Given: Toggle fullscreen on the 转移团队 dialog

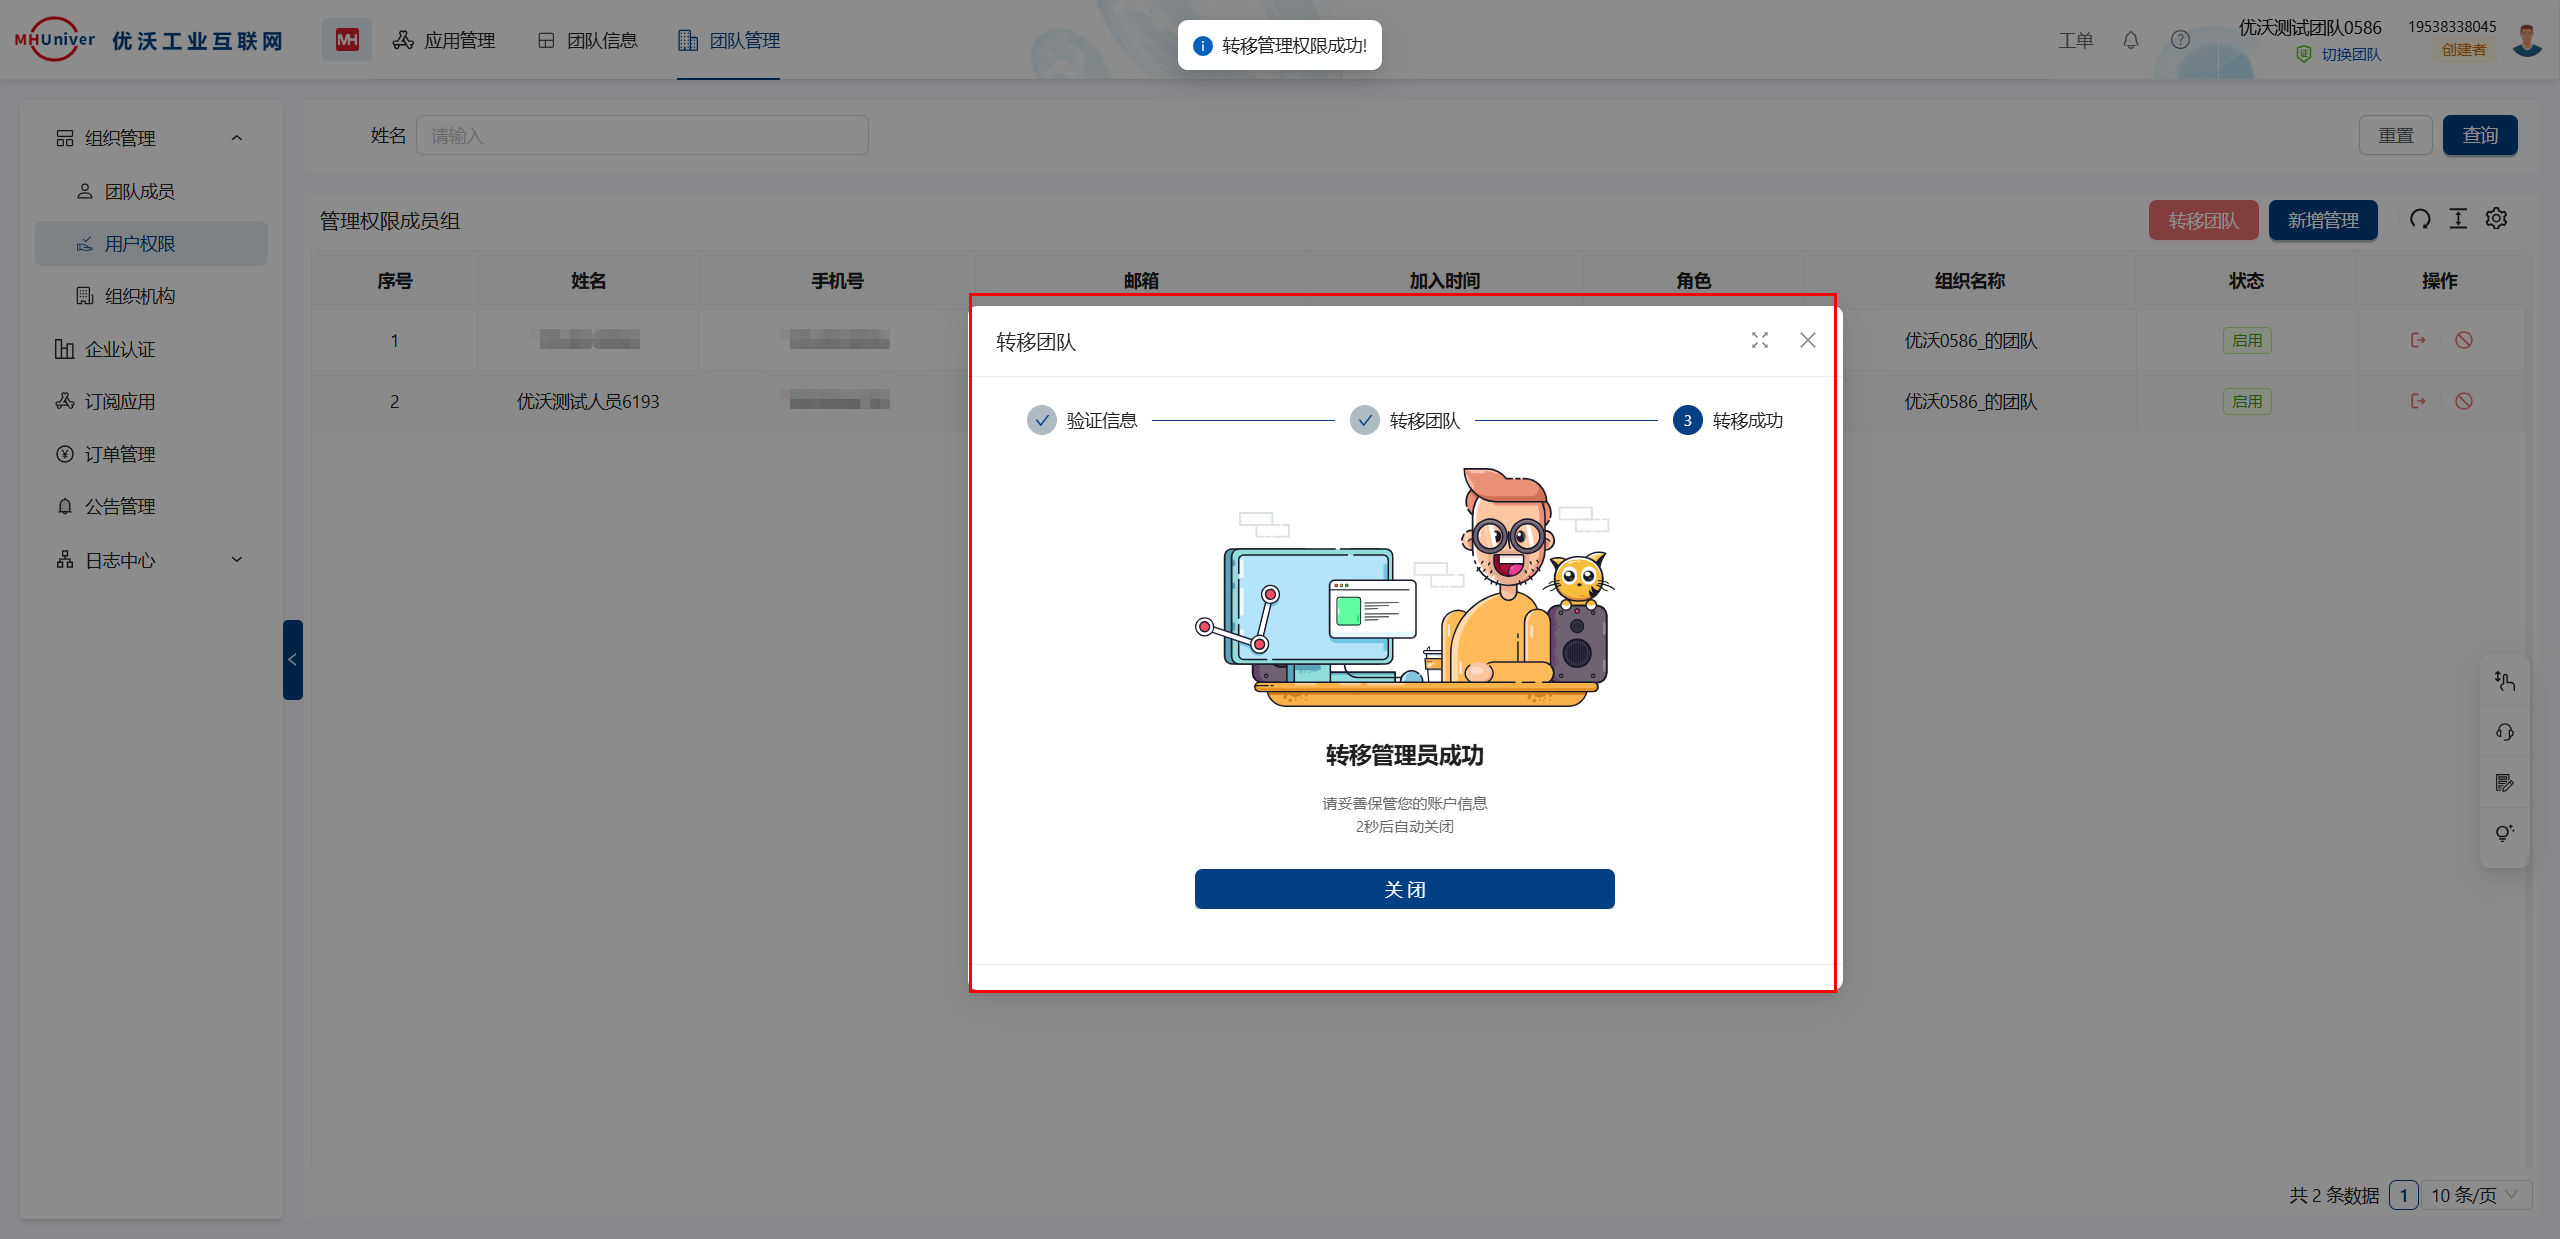Looking at the screenshot, I should pos(1759,341).
